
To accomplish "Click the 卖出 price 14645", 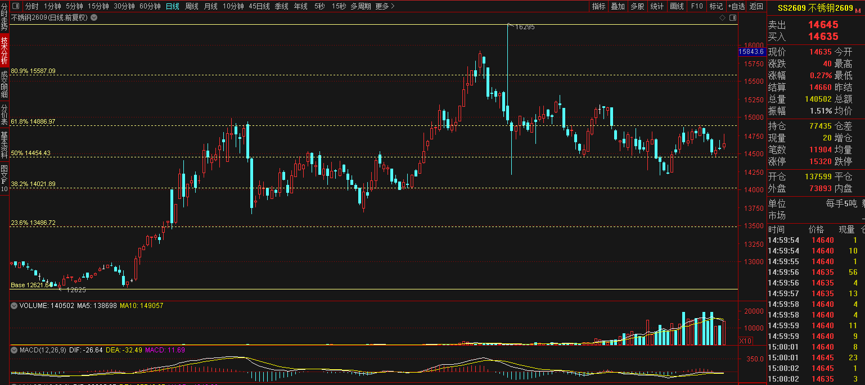I will pyautogui.click(x=823, y=25).
